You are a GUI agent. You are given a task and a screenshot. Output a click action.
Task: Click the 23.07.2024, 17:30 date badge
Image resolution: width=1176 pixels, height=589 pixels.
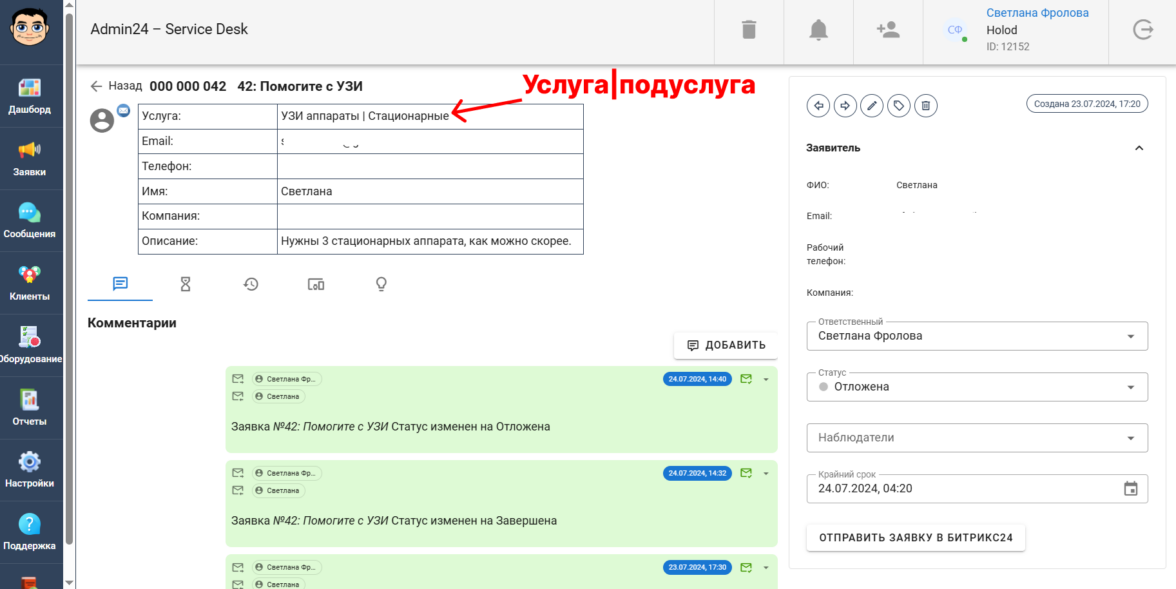(698, 567)
